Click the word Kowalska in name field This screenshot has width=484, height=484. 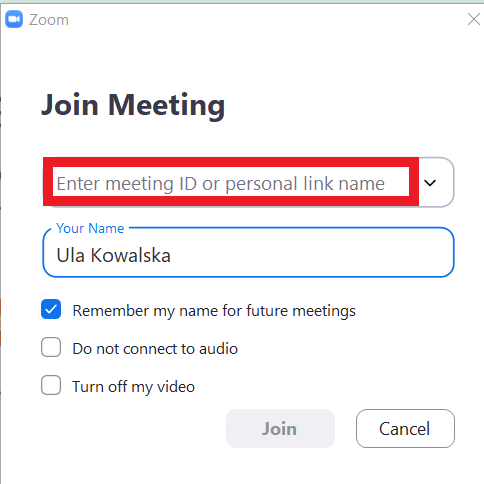131,255
